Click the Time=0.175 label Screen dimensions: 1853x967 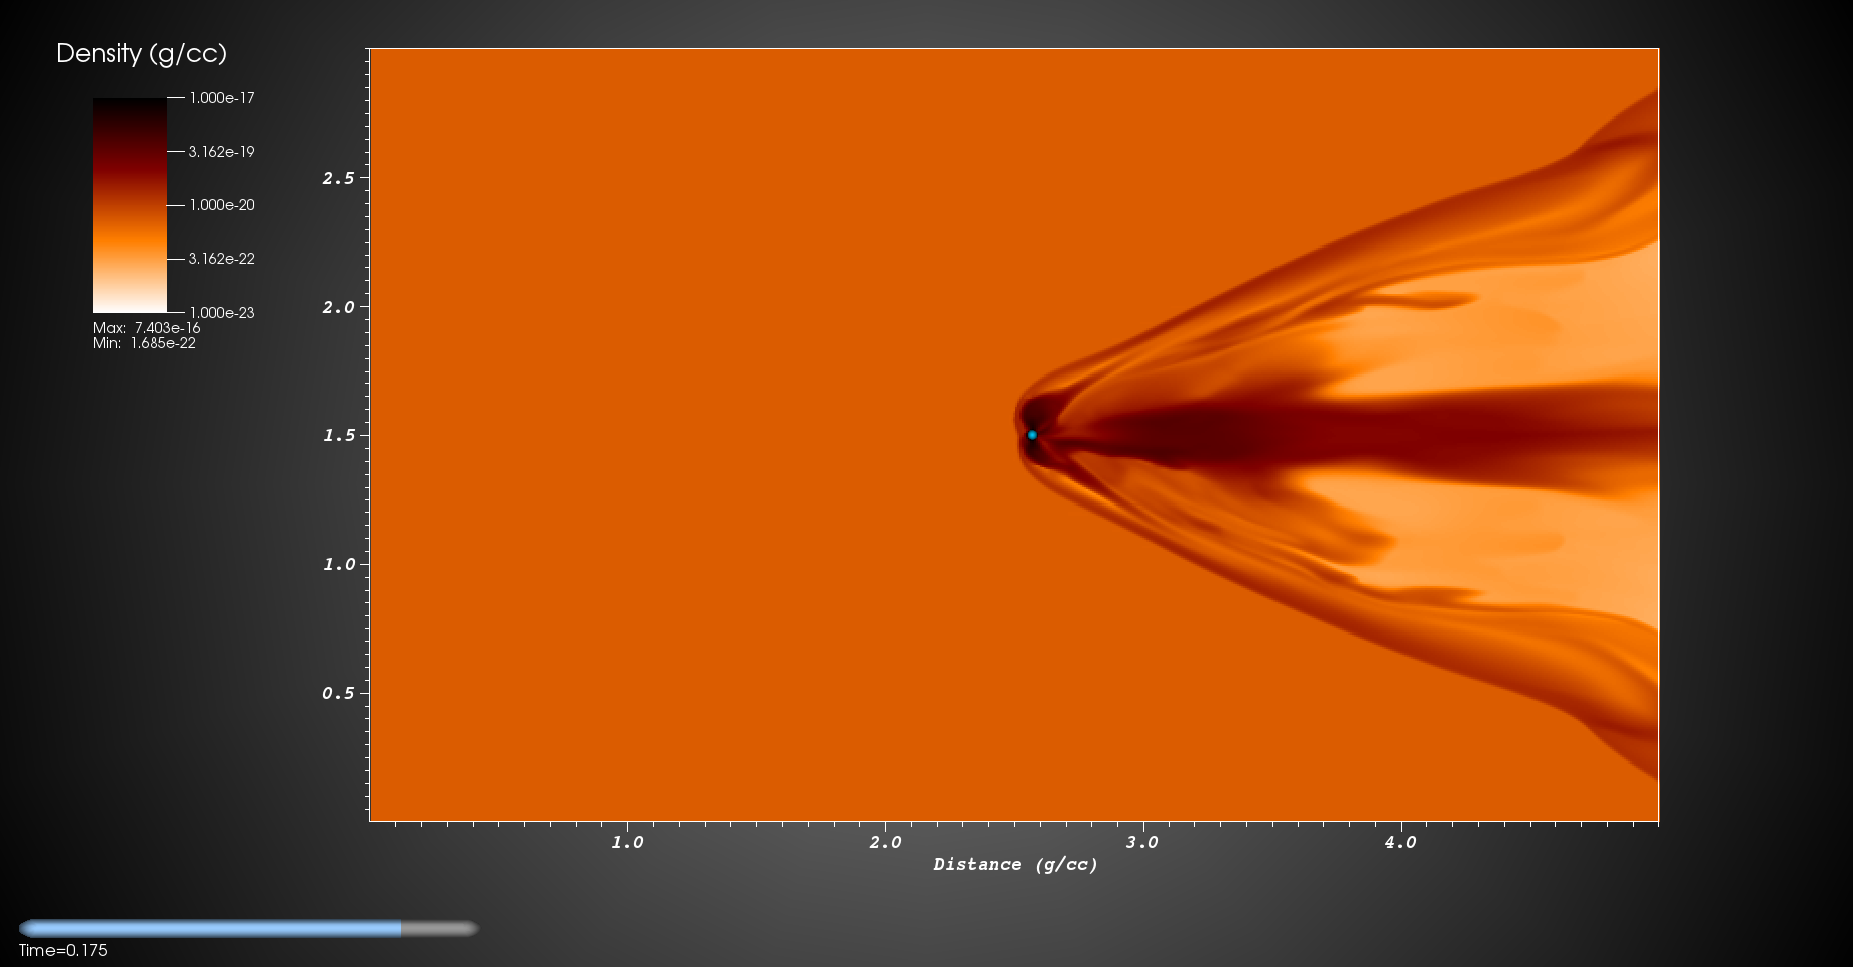click(x=63, y=950)
